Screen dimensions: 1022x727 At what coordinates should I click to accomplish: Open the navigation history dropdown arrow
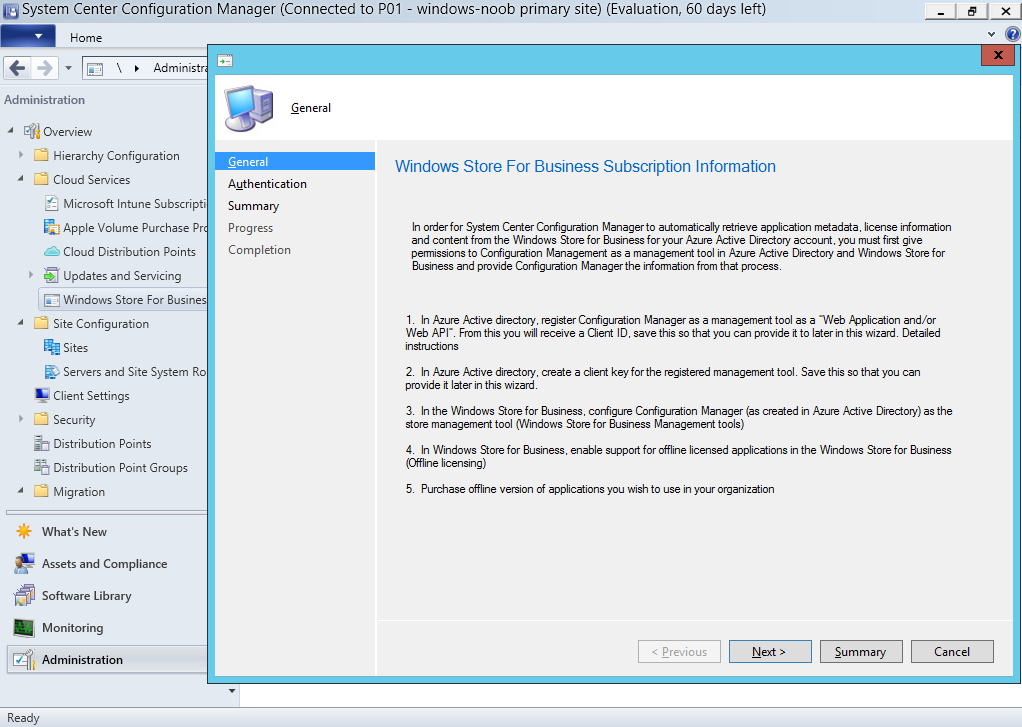coord(68,68)
